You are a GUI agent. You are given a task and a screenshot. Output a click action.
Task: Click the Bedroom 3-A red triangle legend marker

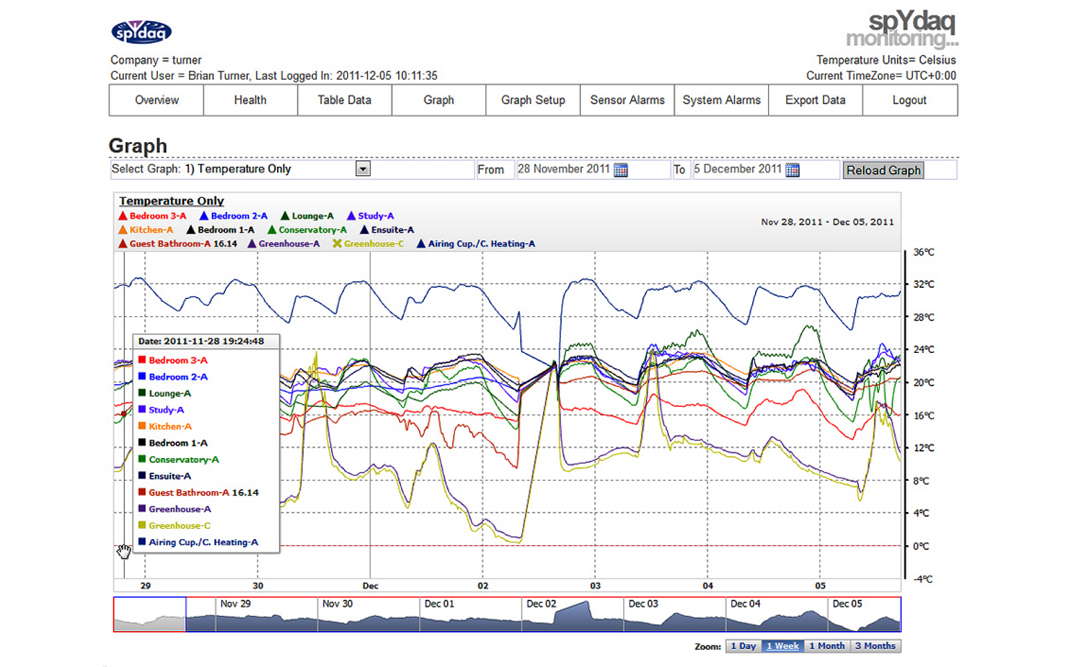[123, 216]
